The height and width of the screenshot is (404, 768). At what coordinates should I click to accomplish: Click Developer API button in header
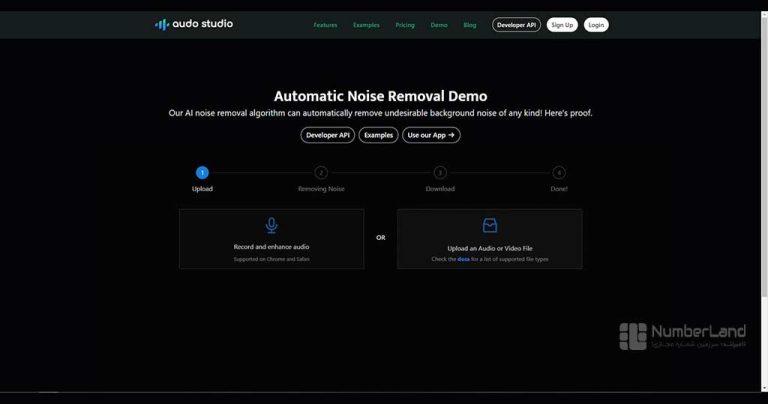(x=516, y=25)
